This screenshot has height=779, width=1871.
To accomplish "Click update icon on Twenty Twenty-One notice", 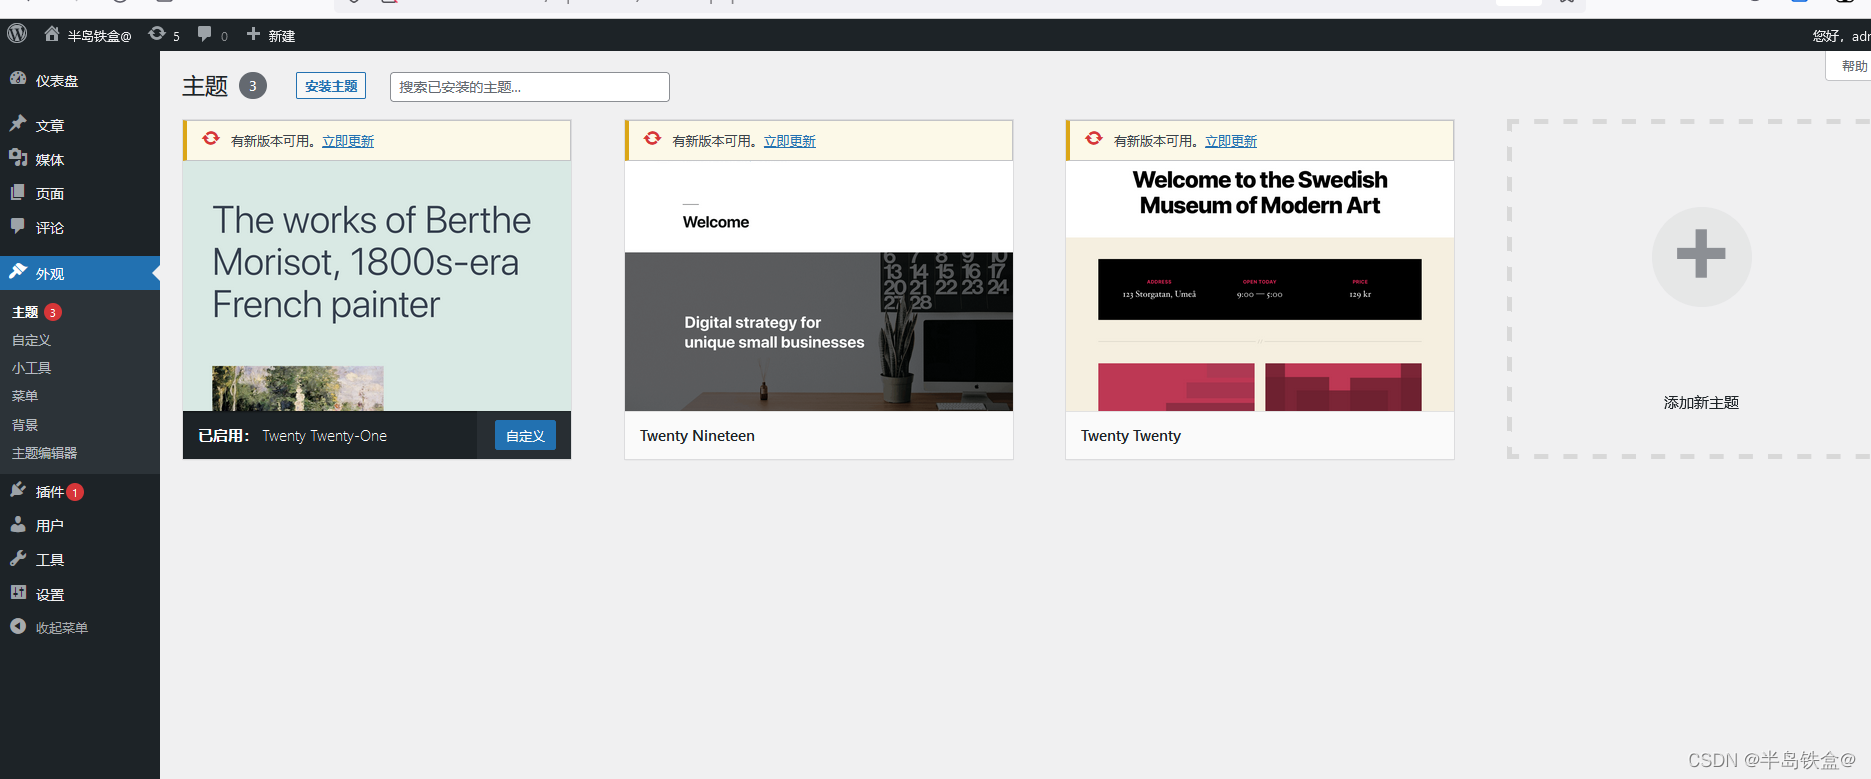I will tap(211, 139).
